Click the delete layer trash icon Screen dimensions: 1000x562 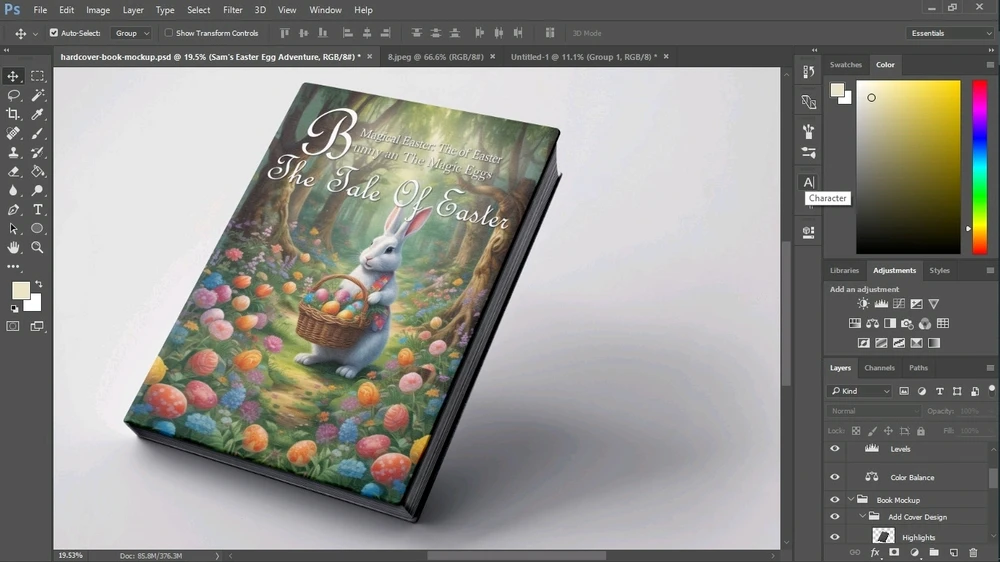(973, 552)
